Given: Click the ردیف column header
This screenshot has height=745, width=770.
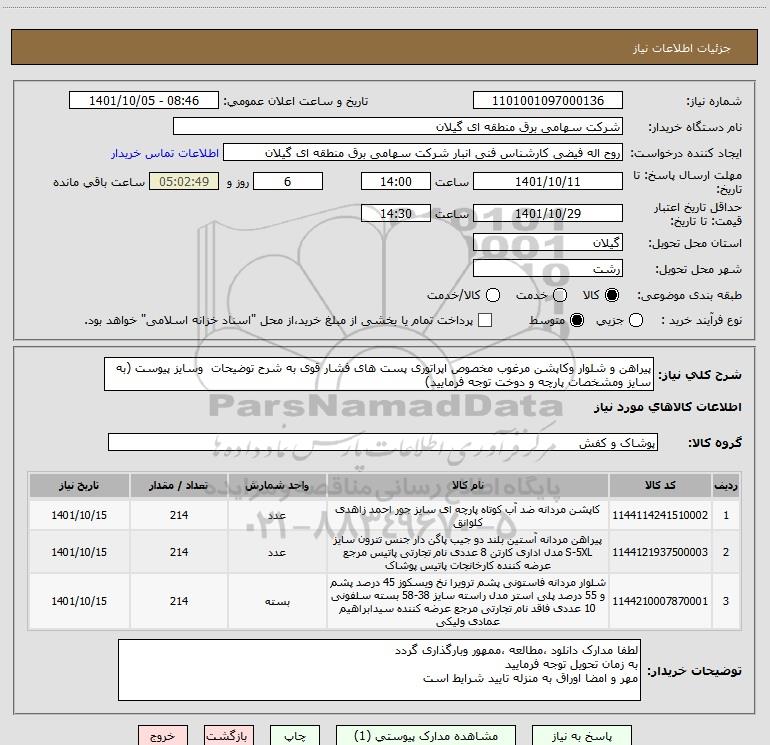Looking at the screenshot, I should pos(726,486).
